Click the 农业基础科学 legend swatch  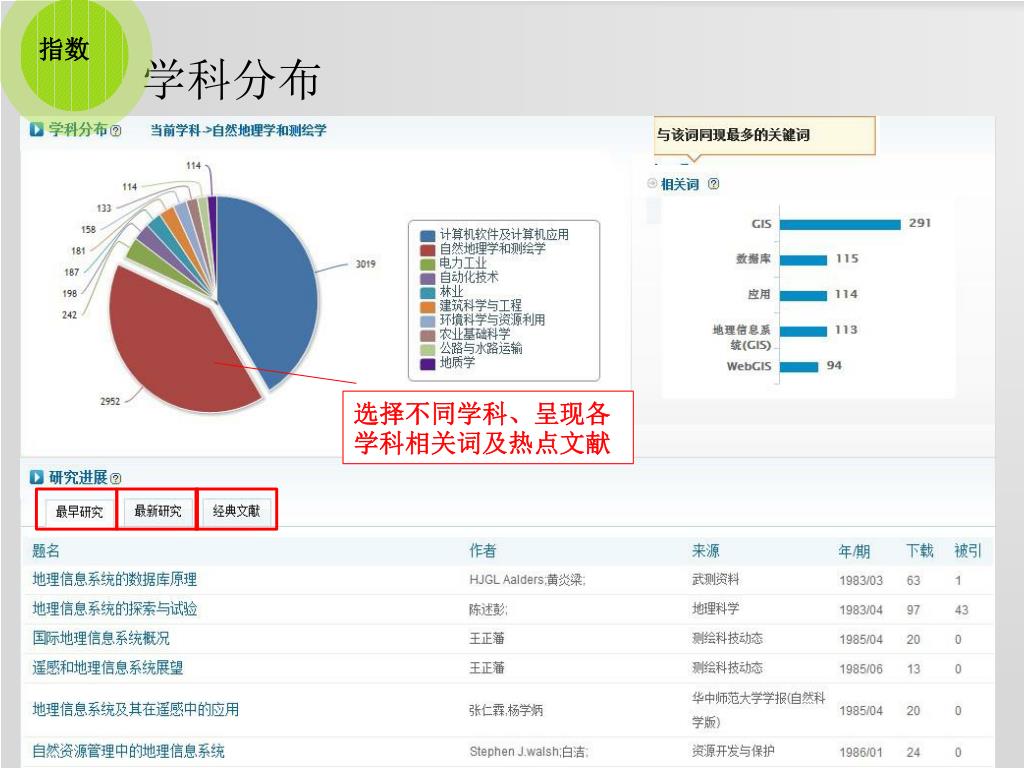coord(428,336)
